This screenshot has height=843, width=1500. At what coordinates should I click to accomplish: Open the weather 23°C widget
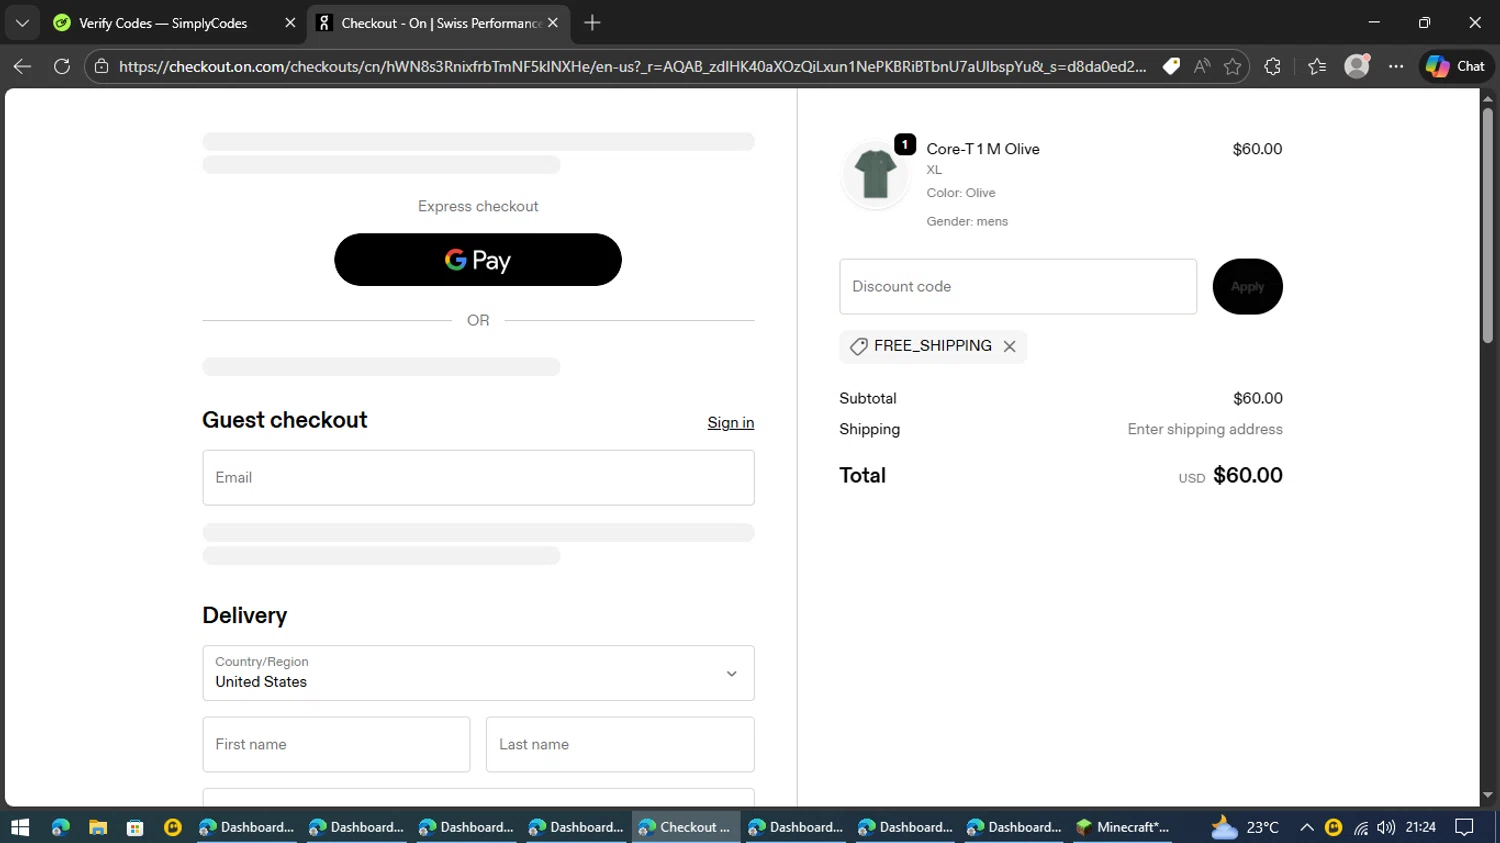(x=1245, y=827)
